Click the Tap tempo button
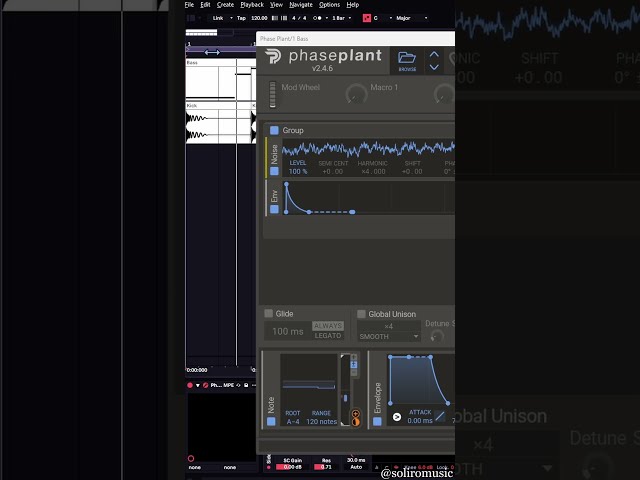This screenshot has width=640, height=480. pos(241,18)
